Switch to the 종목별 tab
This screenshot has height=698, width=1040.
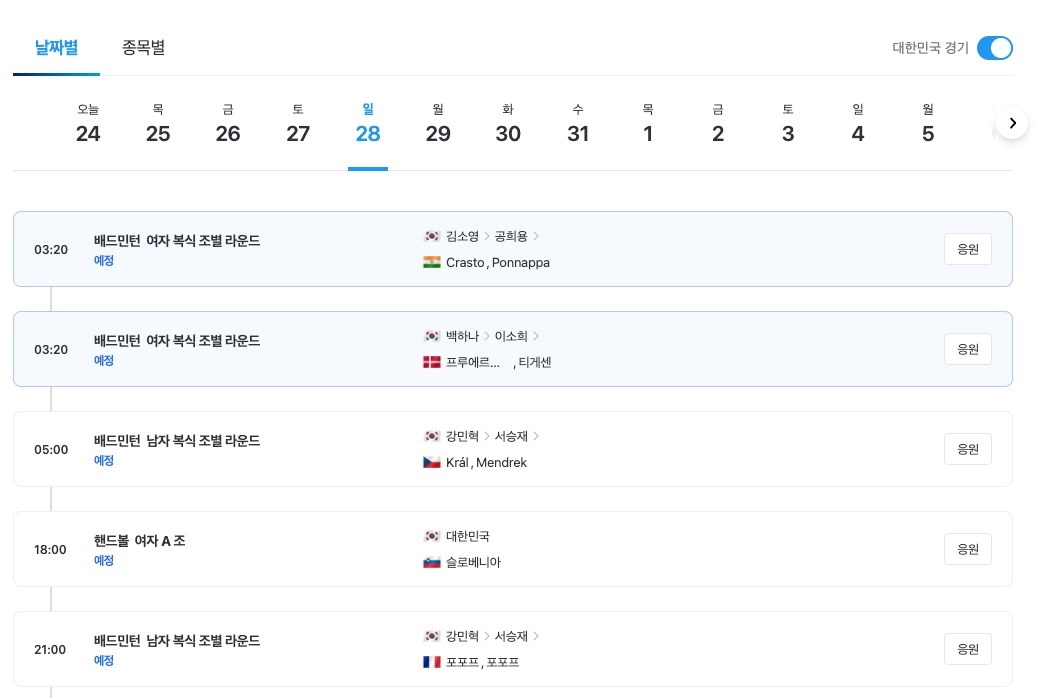[x=144, y=47]
